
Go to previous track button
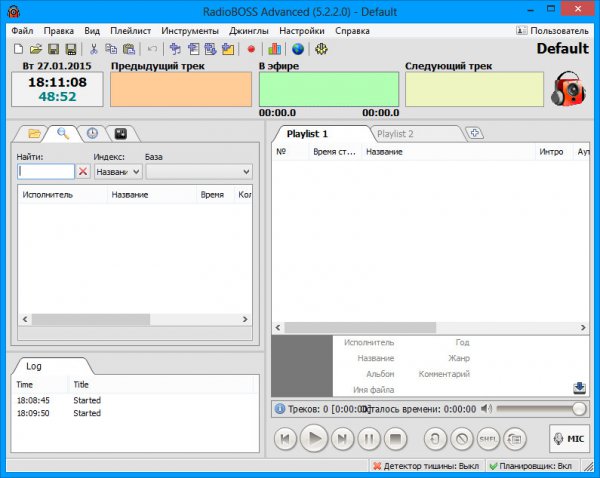coord(285,439)
